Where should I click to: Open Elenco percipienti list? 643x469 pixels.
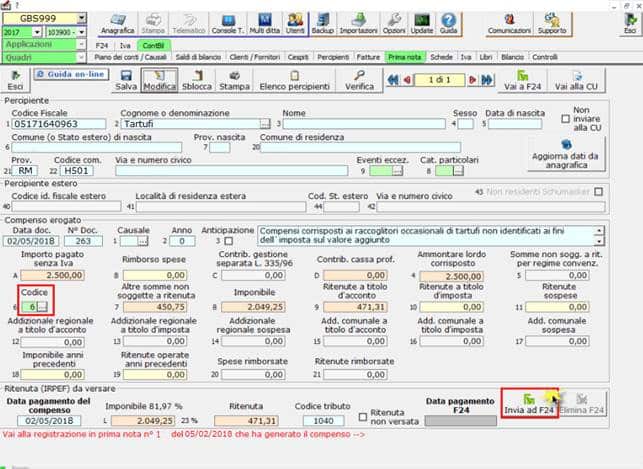pos(294,80)
